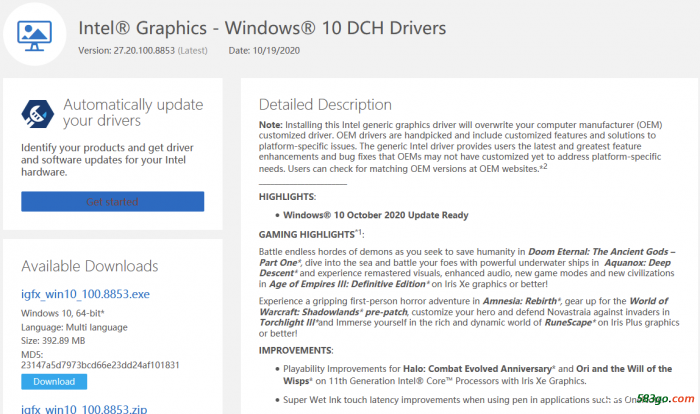Click the Automatically update your drivers heading

[133, 113]
